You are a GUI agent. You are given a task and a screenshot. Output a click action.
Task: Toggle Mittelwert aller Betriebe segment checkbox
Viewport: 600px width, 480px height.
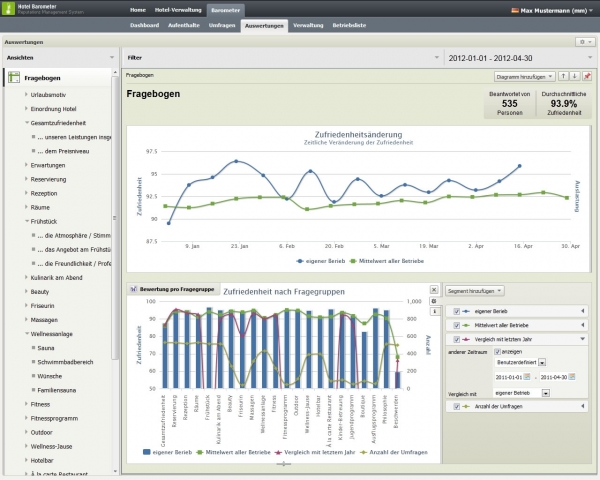point(456,325)
